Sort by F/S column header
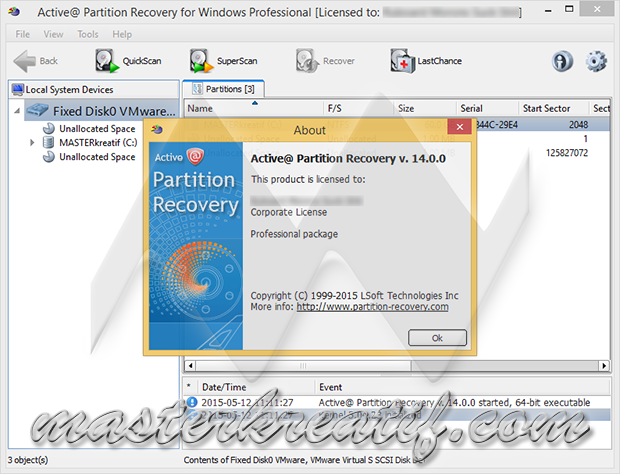Viewport: 620px width, 474px height. [359, 108]
